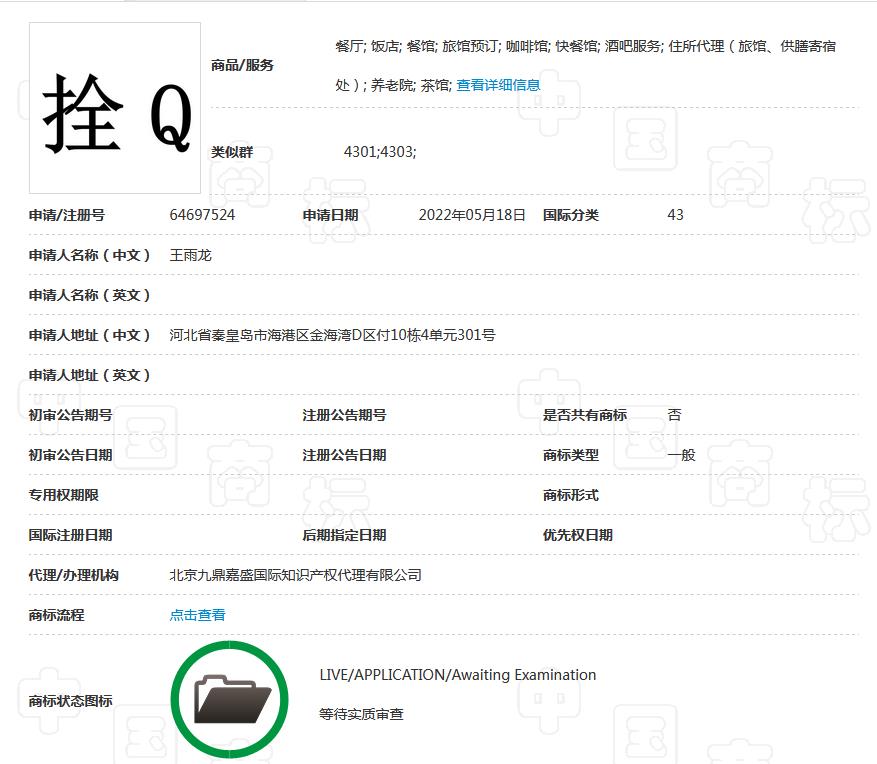Select applicant name 王雨龙
877x764 pixels.
coord(190,255)
